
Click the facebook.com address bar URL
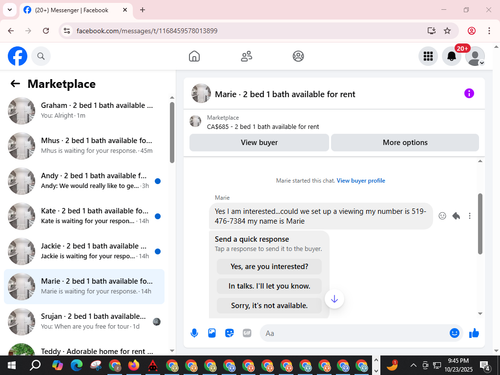147,31
